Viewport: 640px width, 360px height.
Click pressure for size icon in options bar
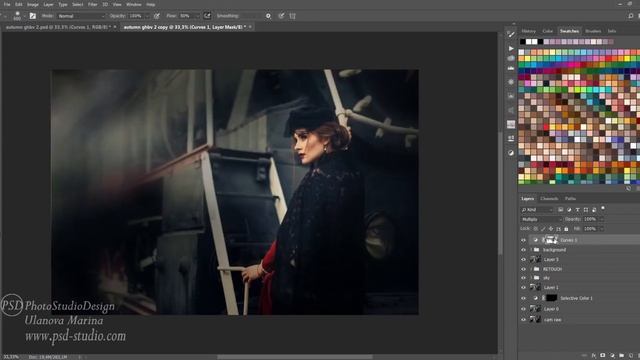click(x=281, y=16)
